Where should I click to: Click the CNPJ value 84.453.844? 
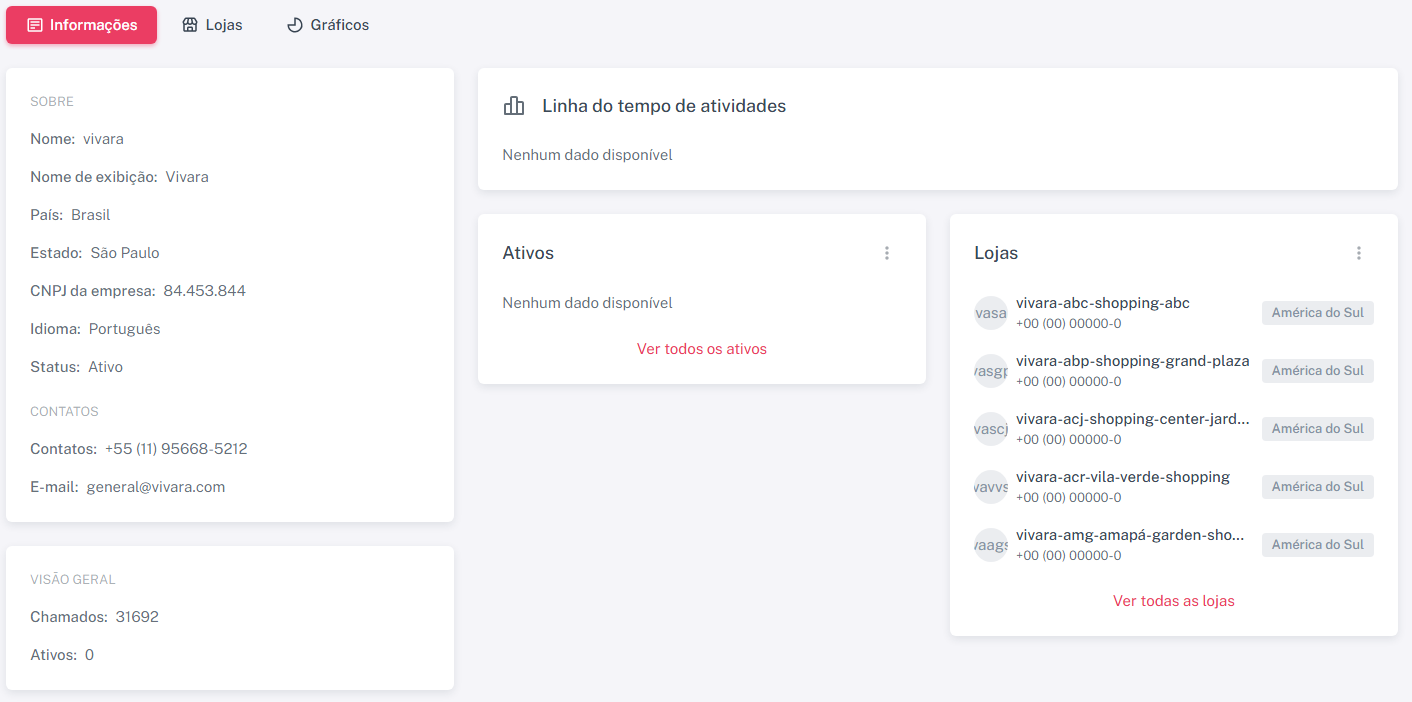pos(205,291)
